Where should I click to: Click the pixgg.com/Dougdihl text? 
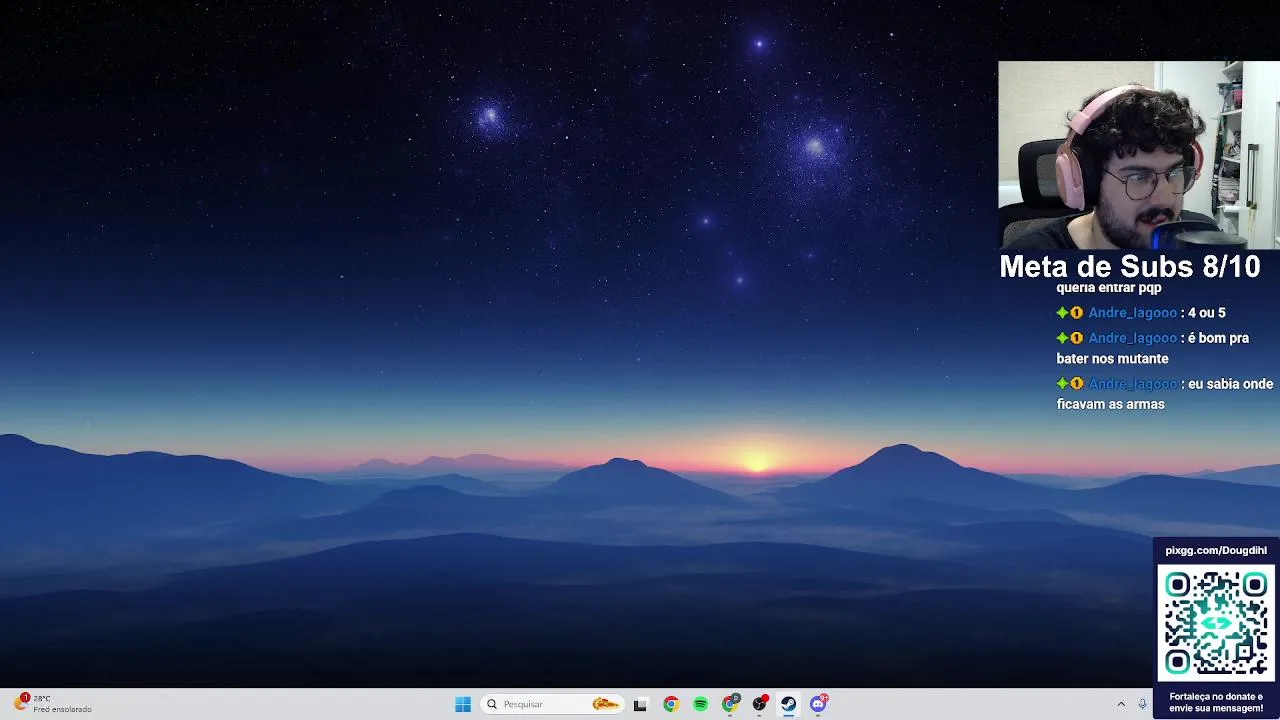pos(1216,550)
